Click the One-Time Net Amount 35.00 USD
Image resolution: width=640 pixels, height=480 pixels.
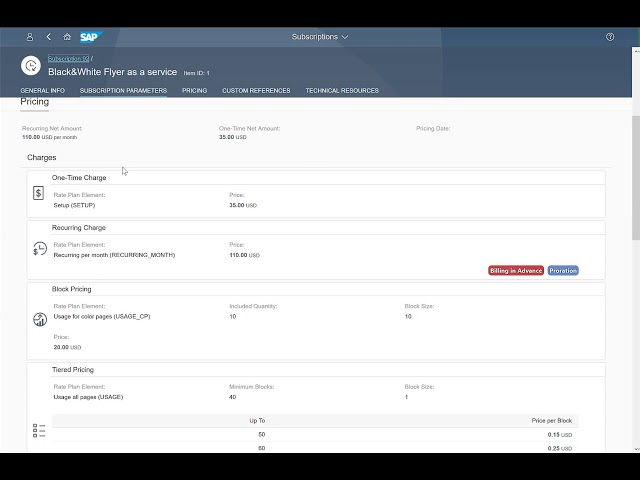(x=233, y=137)
